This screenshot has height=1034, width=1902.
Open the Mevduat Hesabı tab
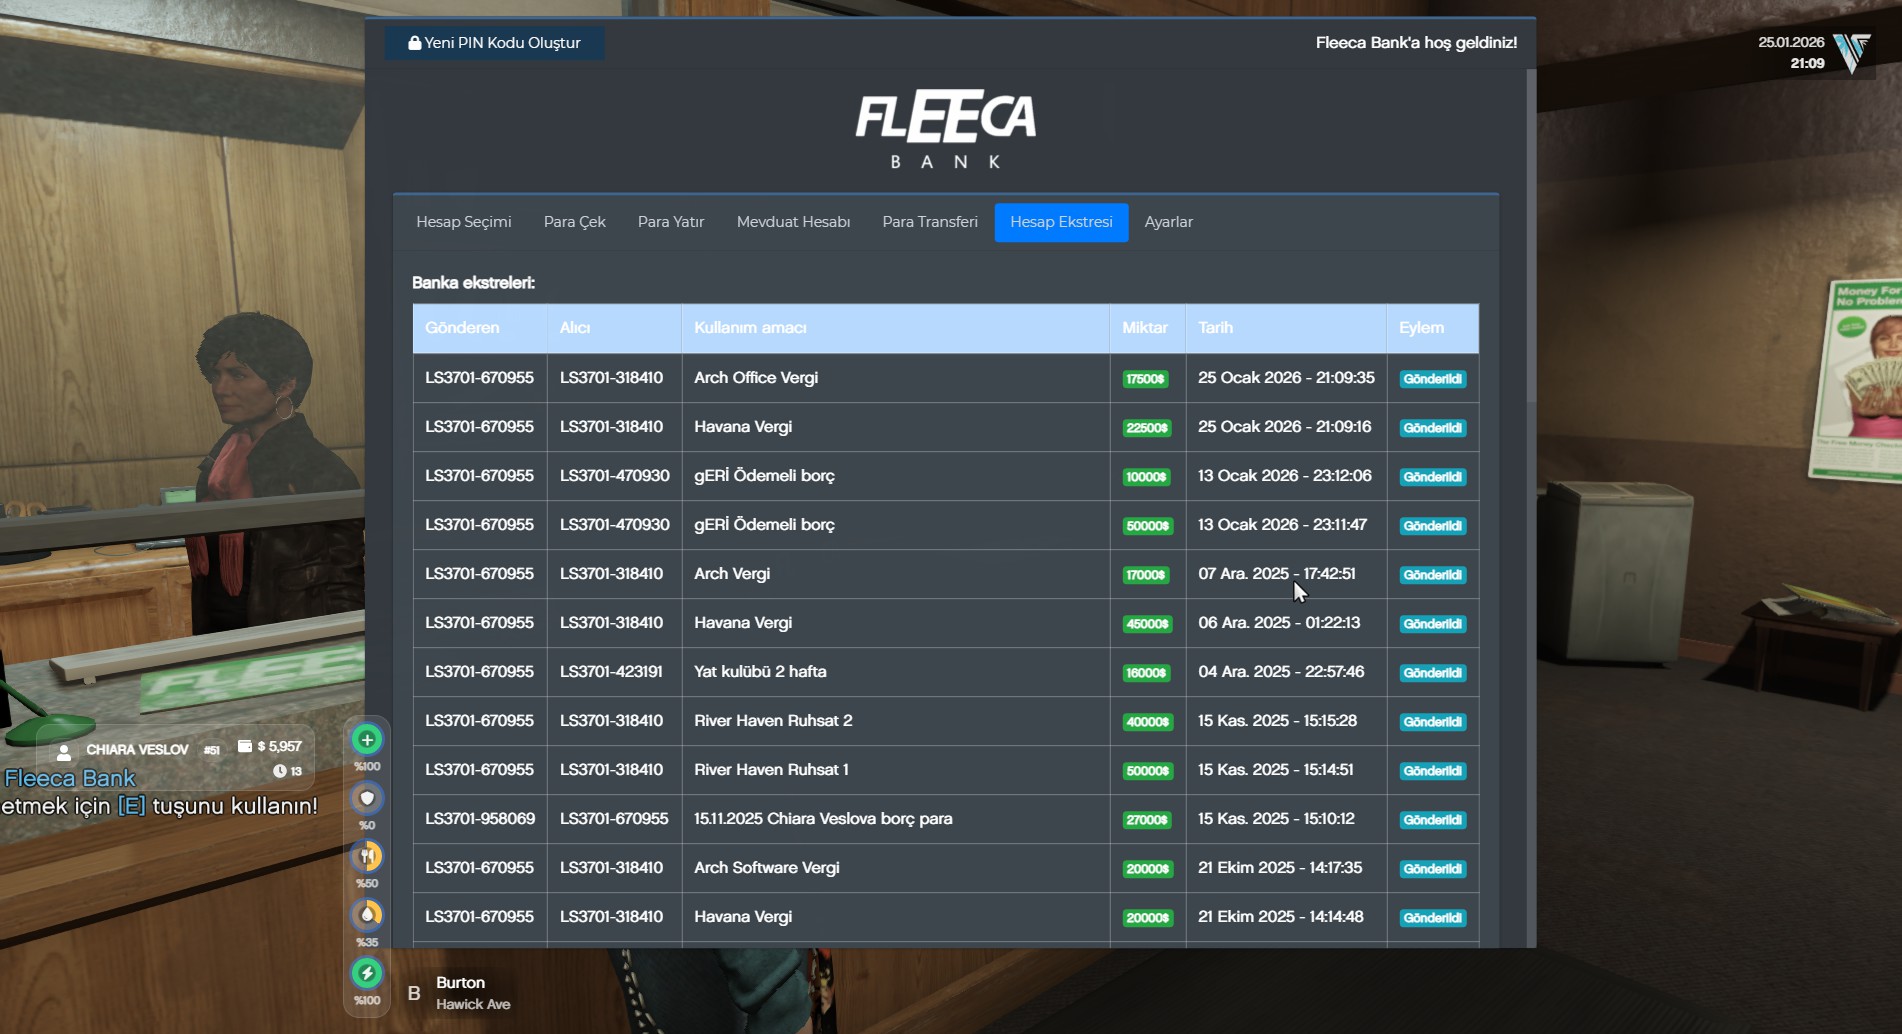point(794,222)
